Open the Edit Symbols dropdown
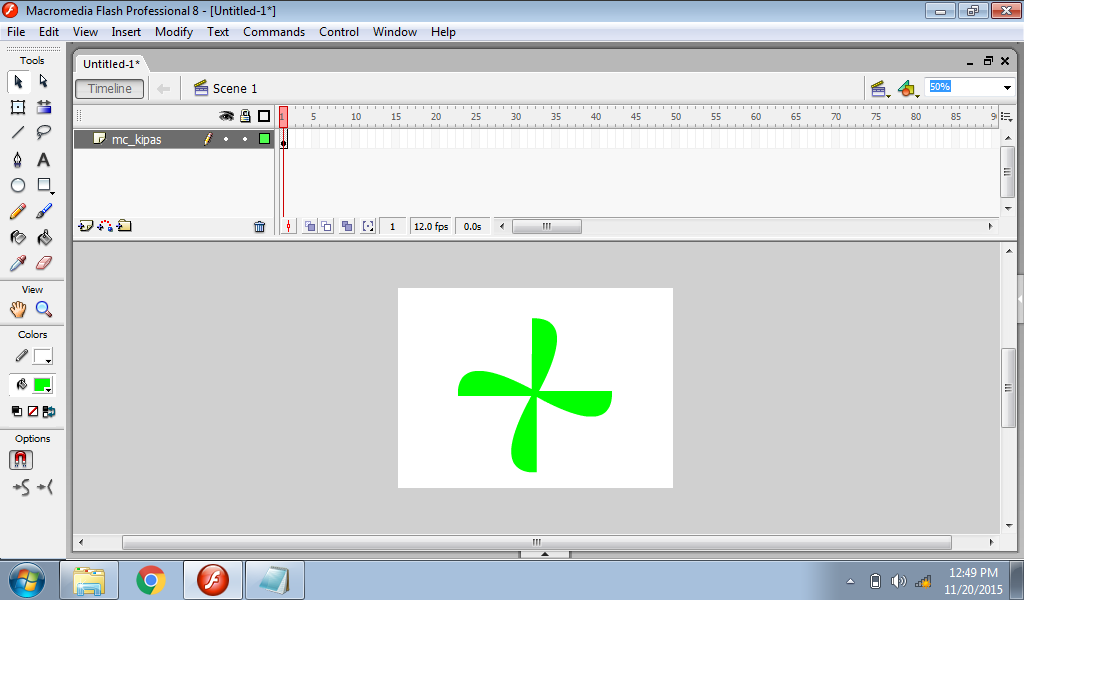Screen dimensions: 1098x694 click(908, 89)
